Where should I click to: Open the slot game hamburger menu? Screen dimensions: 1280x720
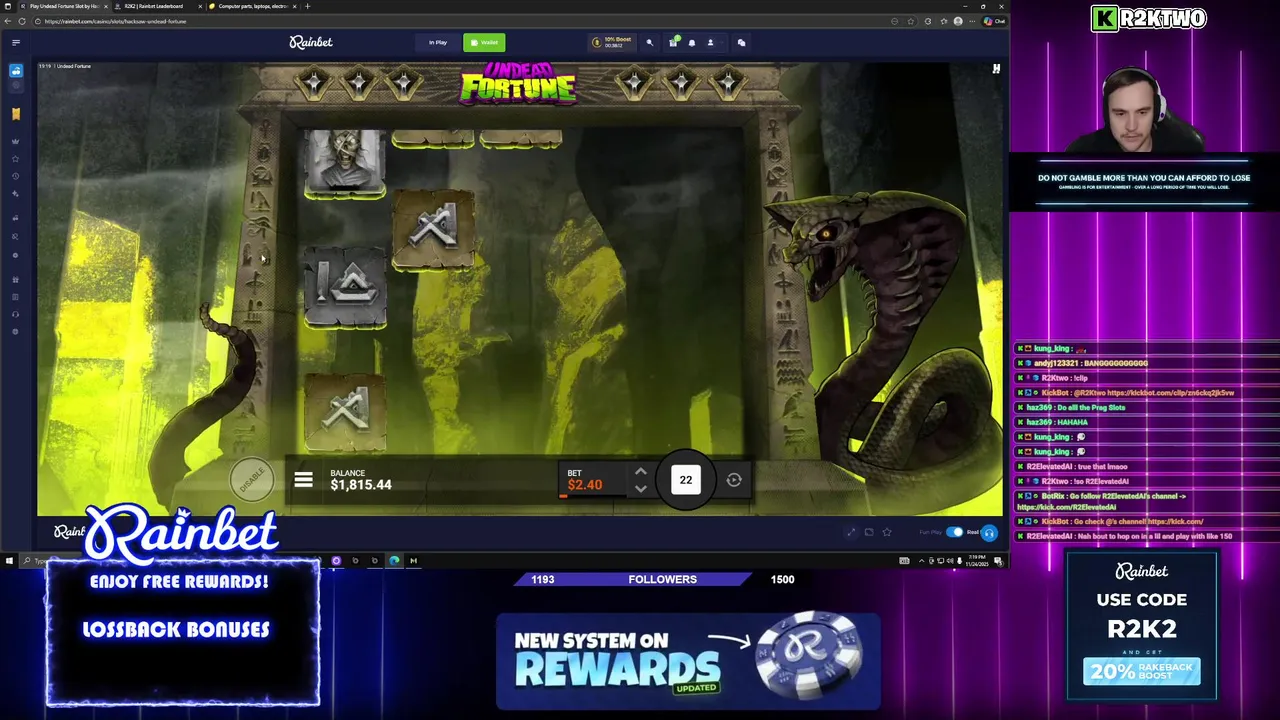303,480
